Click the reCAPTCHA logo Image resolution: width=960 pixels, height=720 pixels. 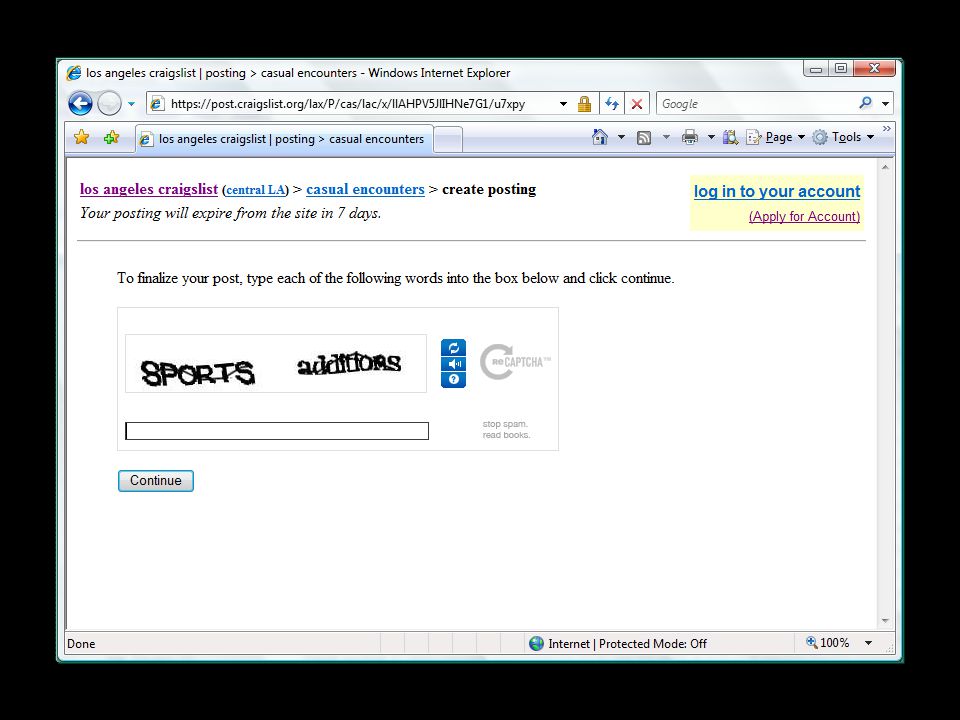click(515, 362)
